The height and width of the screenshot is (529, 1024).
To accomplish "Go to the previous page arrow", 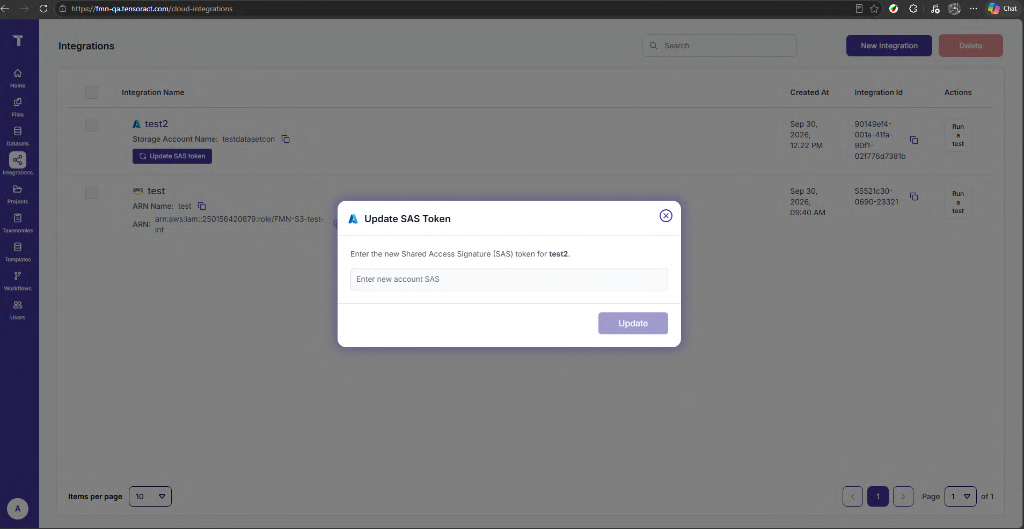I will [x=853, y=496].
